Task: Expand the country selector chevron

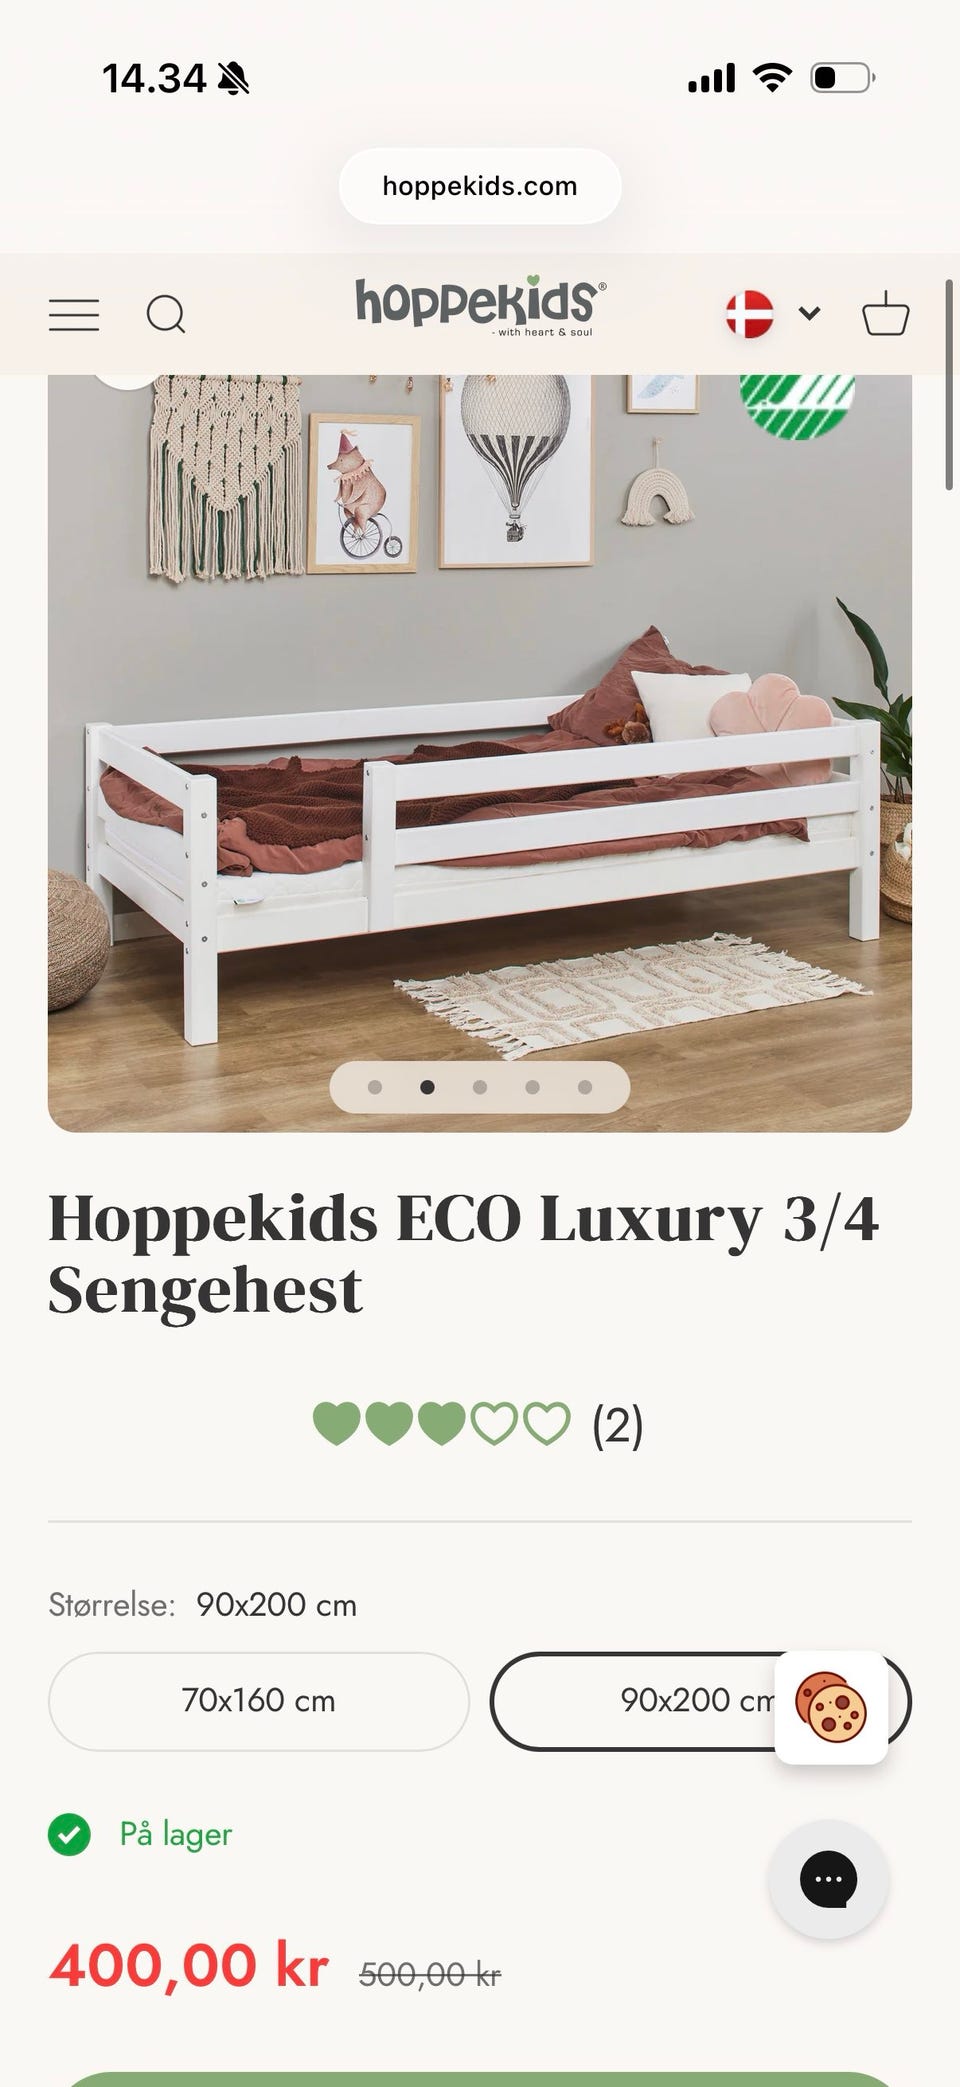Action: [x=810, y=313]
